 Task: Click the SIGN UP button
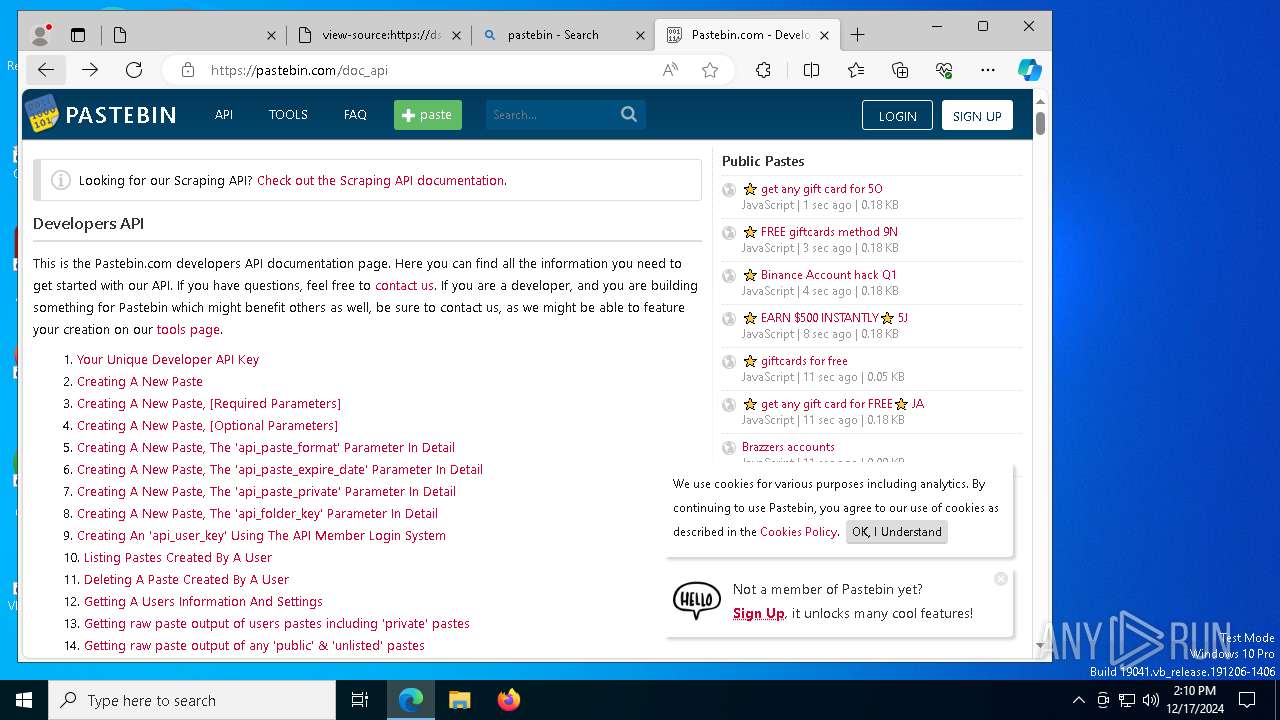[977, 116]
